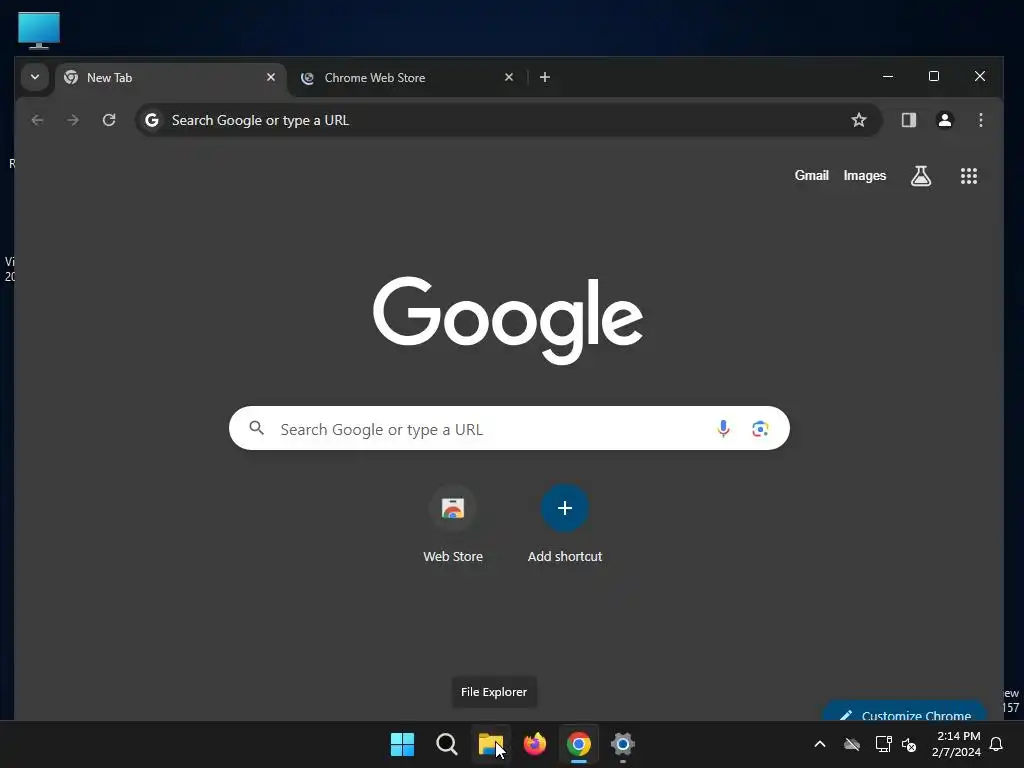
Task: Minimize the Chrome window
Action: pos(888,76)
